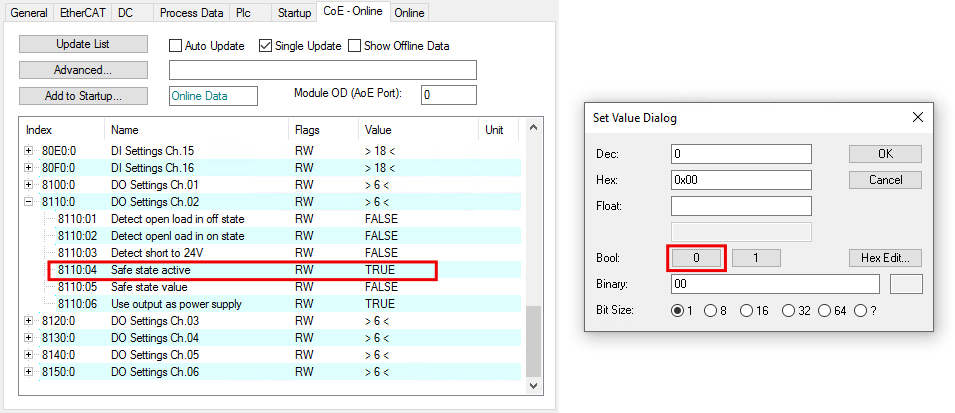The width and height of the screenshot is (955, 413).
Task: Click OK in Set Value Dialog
Action: (886, 154)
